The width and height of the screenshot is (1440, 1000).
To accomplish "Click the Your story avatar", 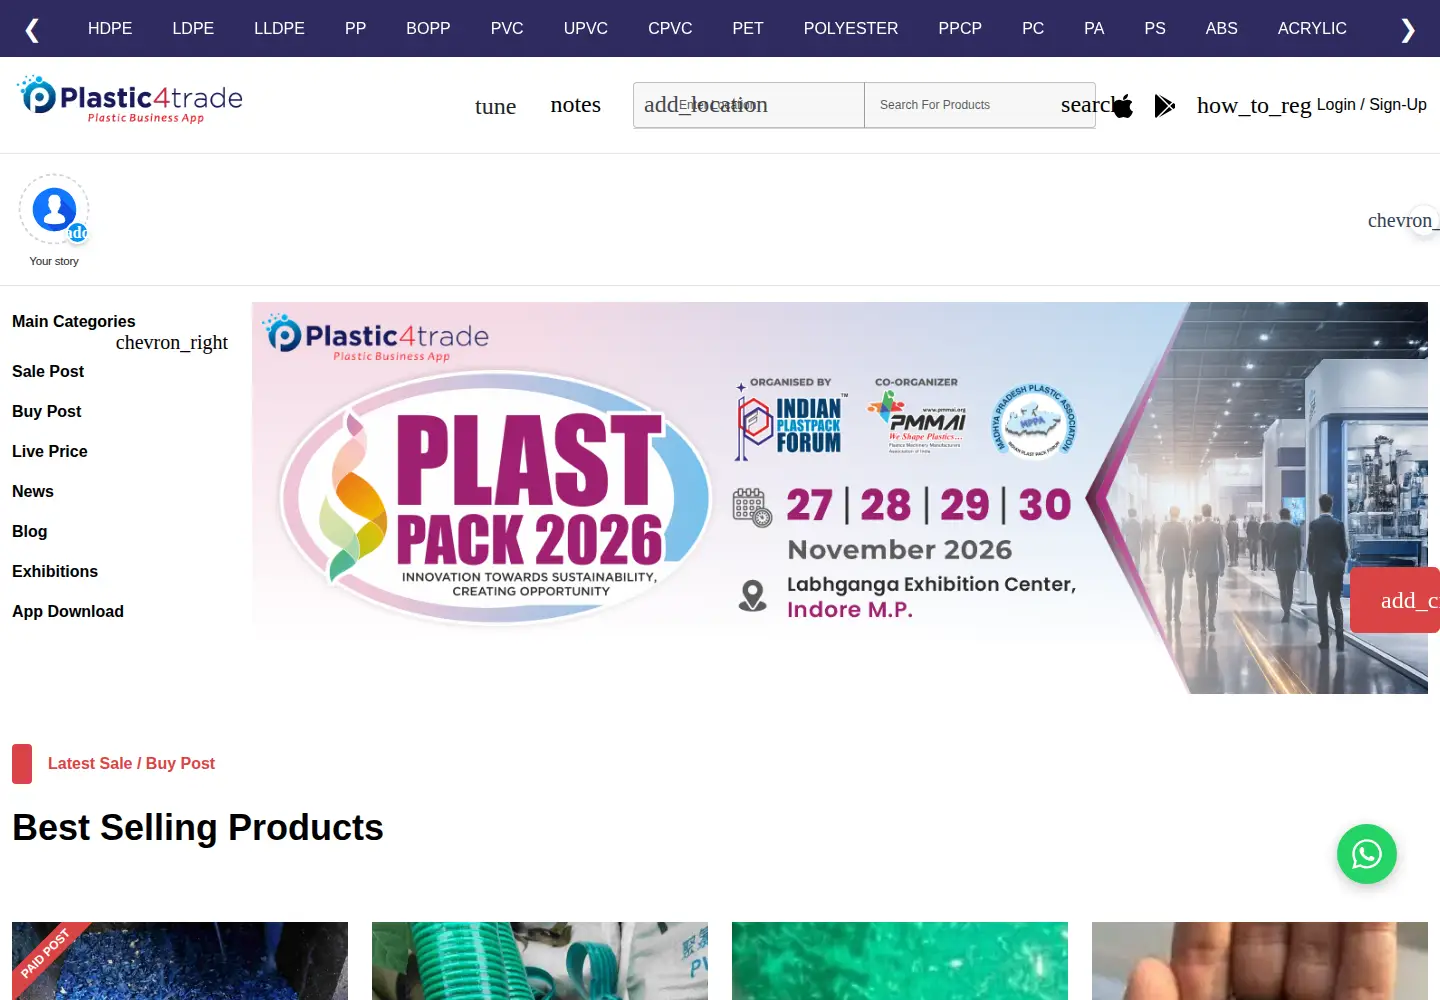I will tap(54, 210).
